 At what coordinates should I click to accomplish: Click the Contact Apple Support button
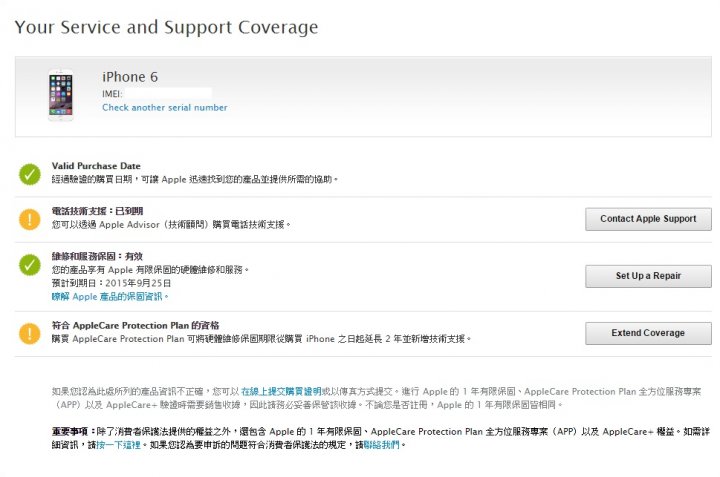coord(648,219)
